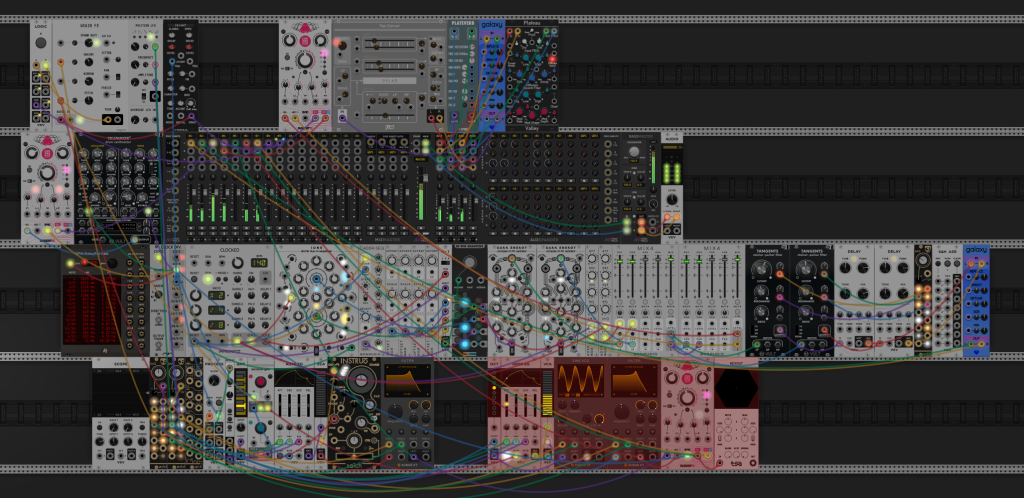Click the large round LOGIC module button
Viewport: 1024px width, 498px height.
(40, 43)
